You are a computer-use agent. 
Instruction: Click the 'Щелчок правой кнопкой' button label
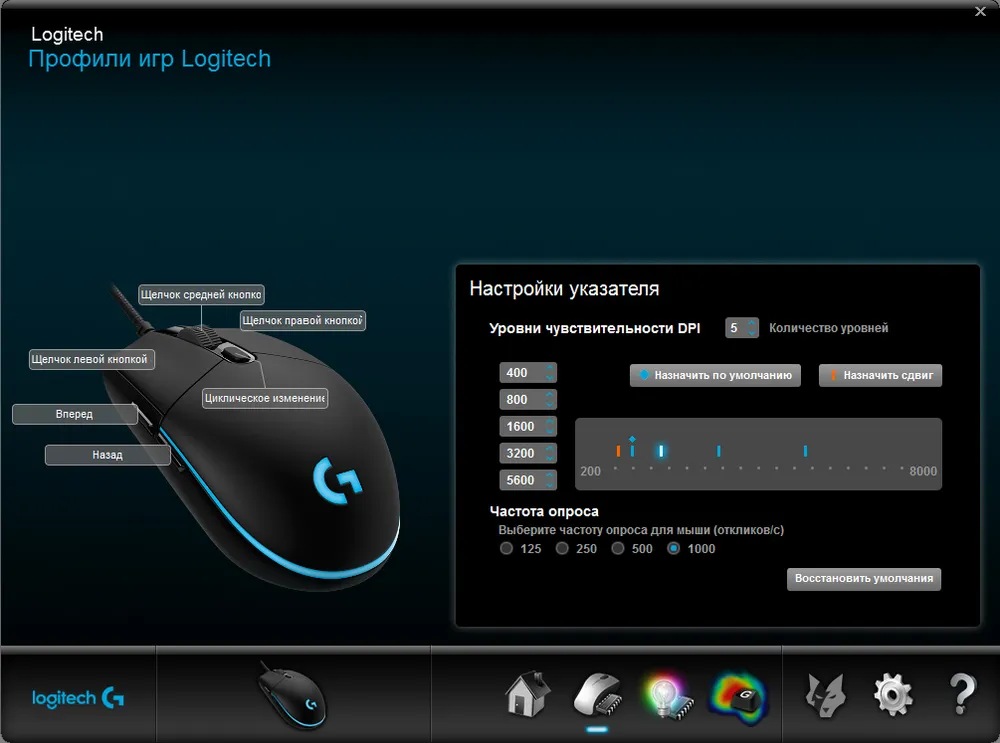(302, 321)
